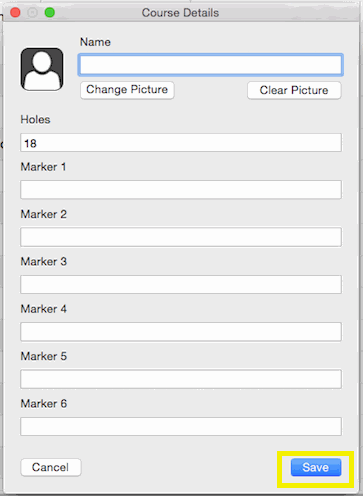Click the Change Picture button

pos(127,90)
